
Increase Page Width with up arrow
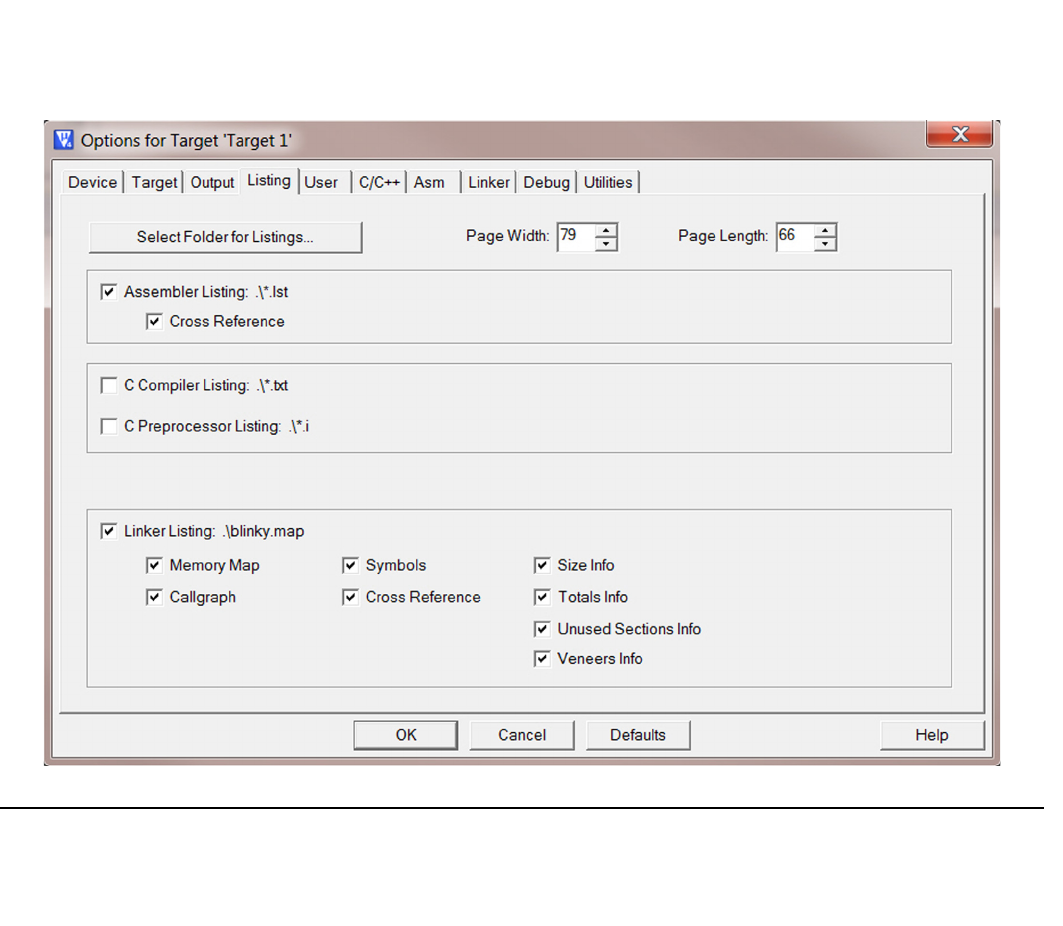(606, 230)
